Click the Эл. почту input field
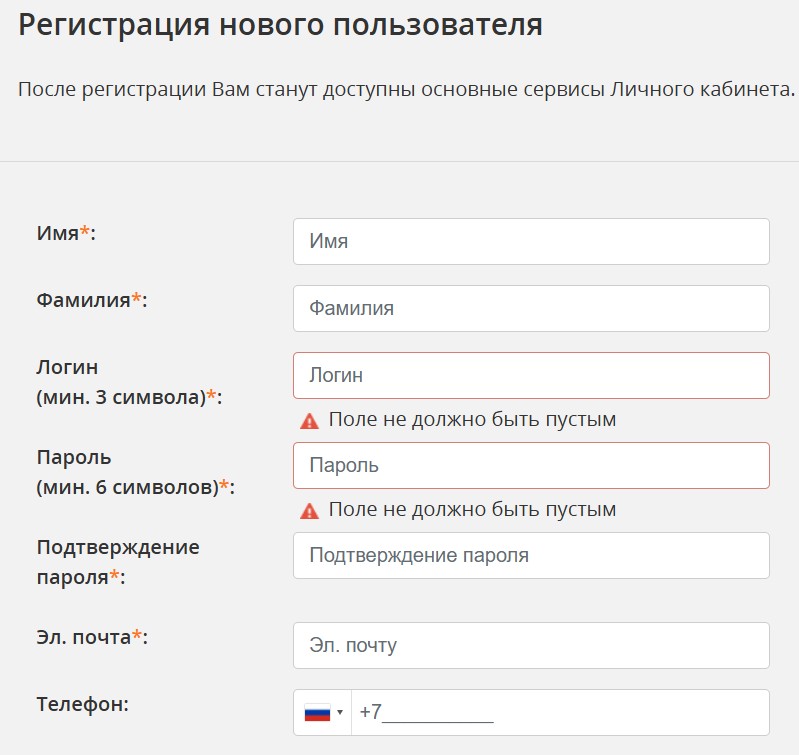This screenshot has width=799, height=755. pyautogui.click(x=531, y=645)
